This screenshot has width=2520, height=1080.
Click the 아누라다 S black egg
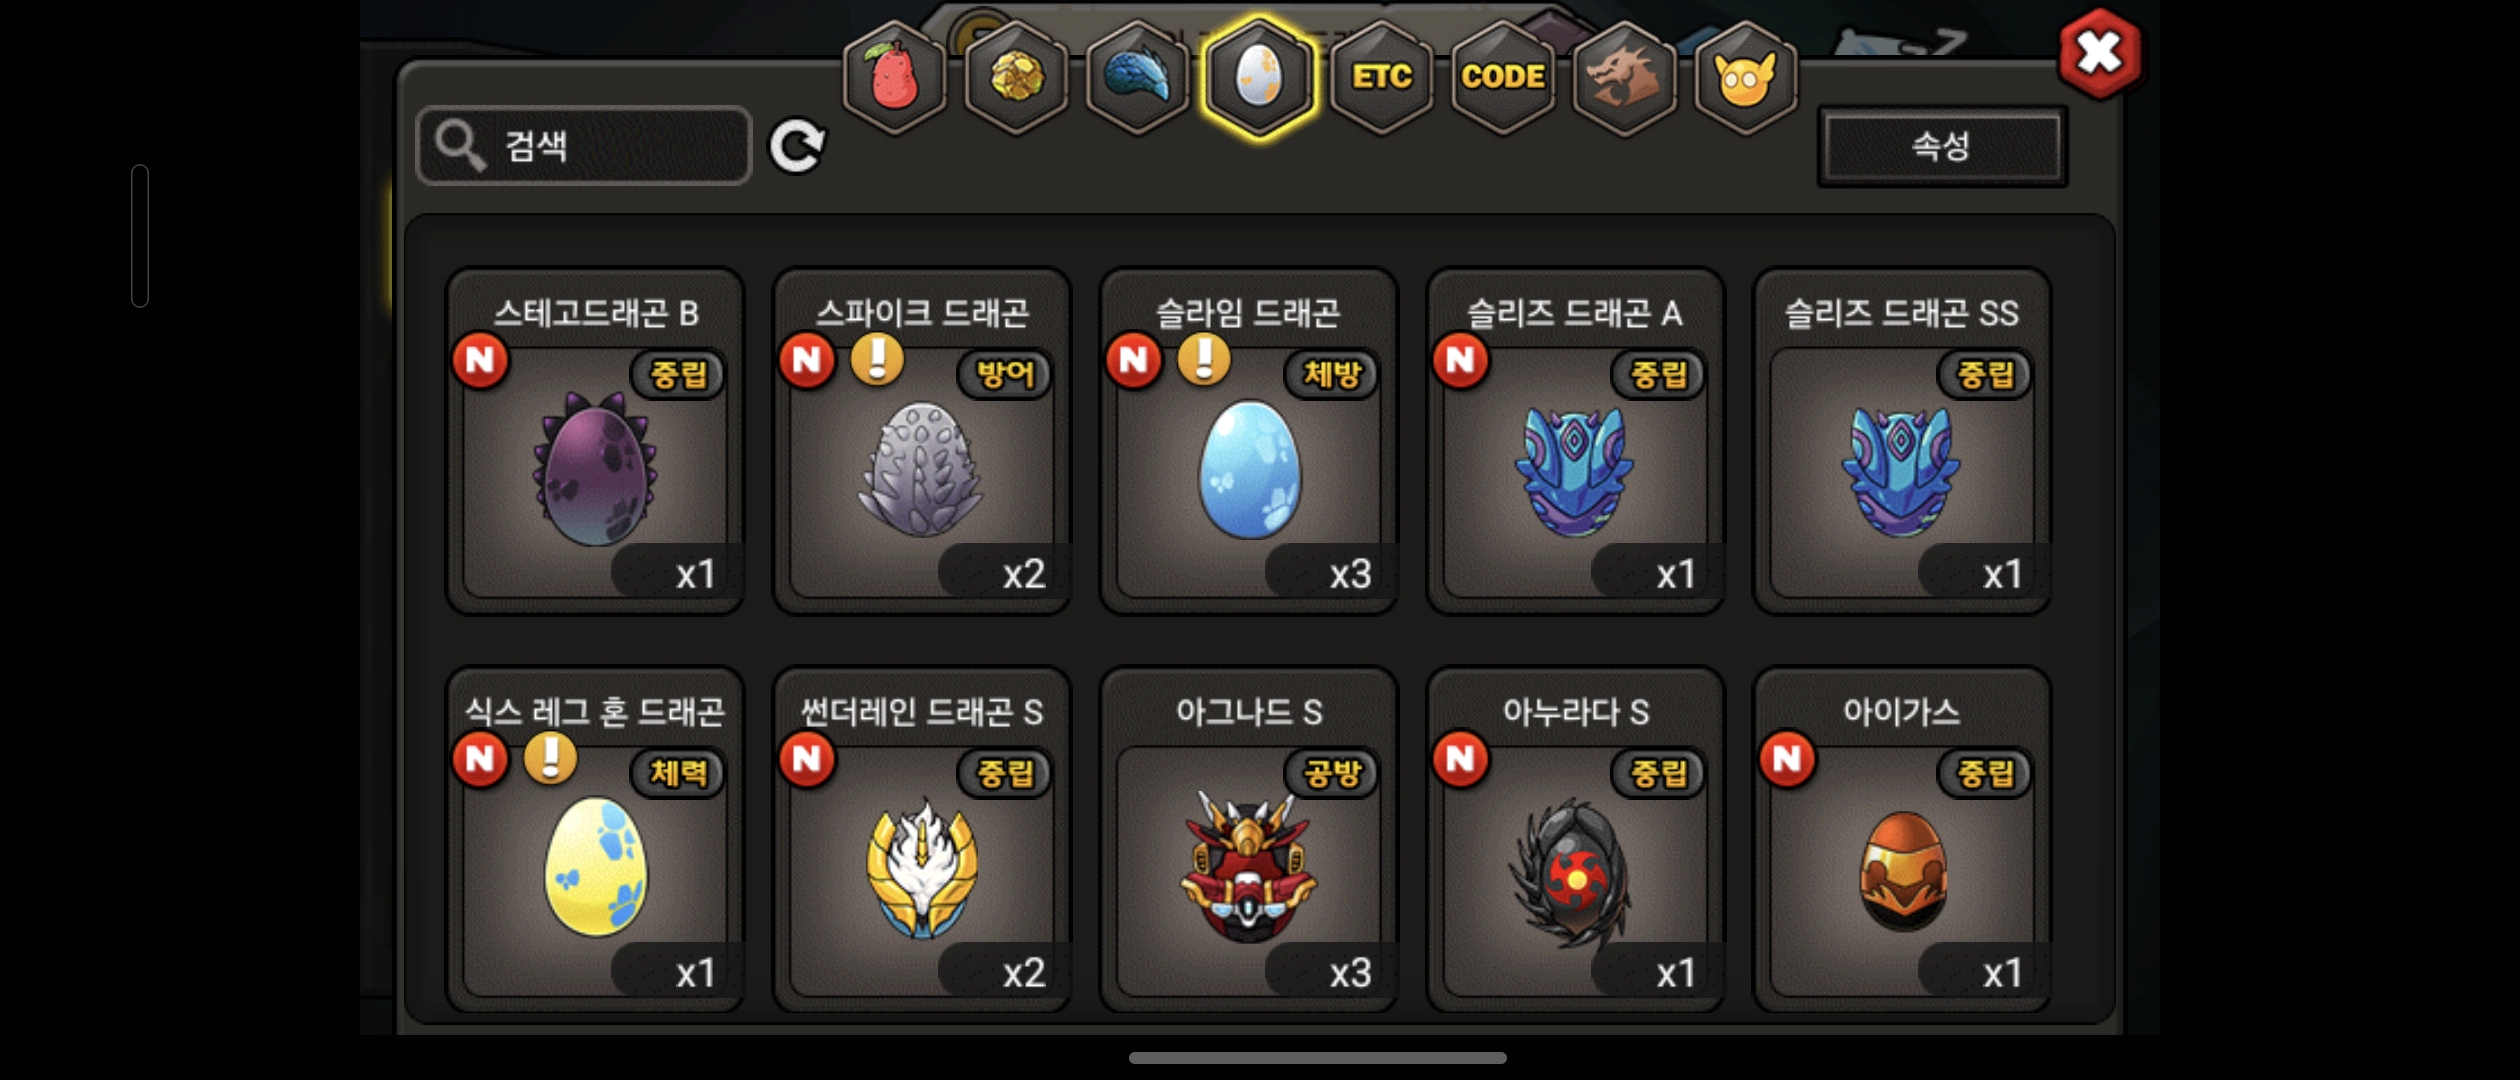tap(1575, 840)
